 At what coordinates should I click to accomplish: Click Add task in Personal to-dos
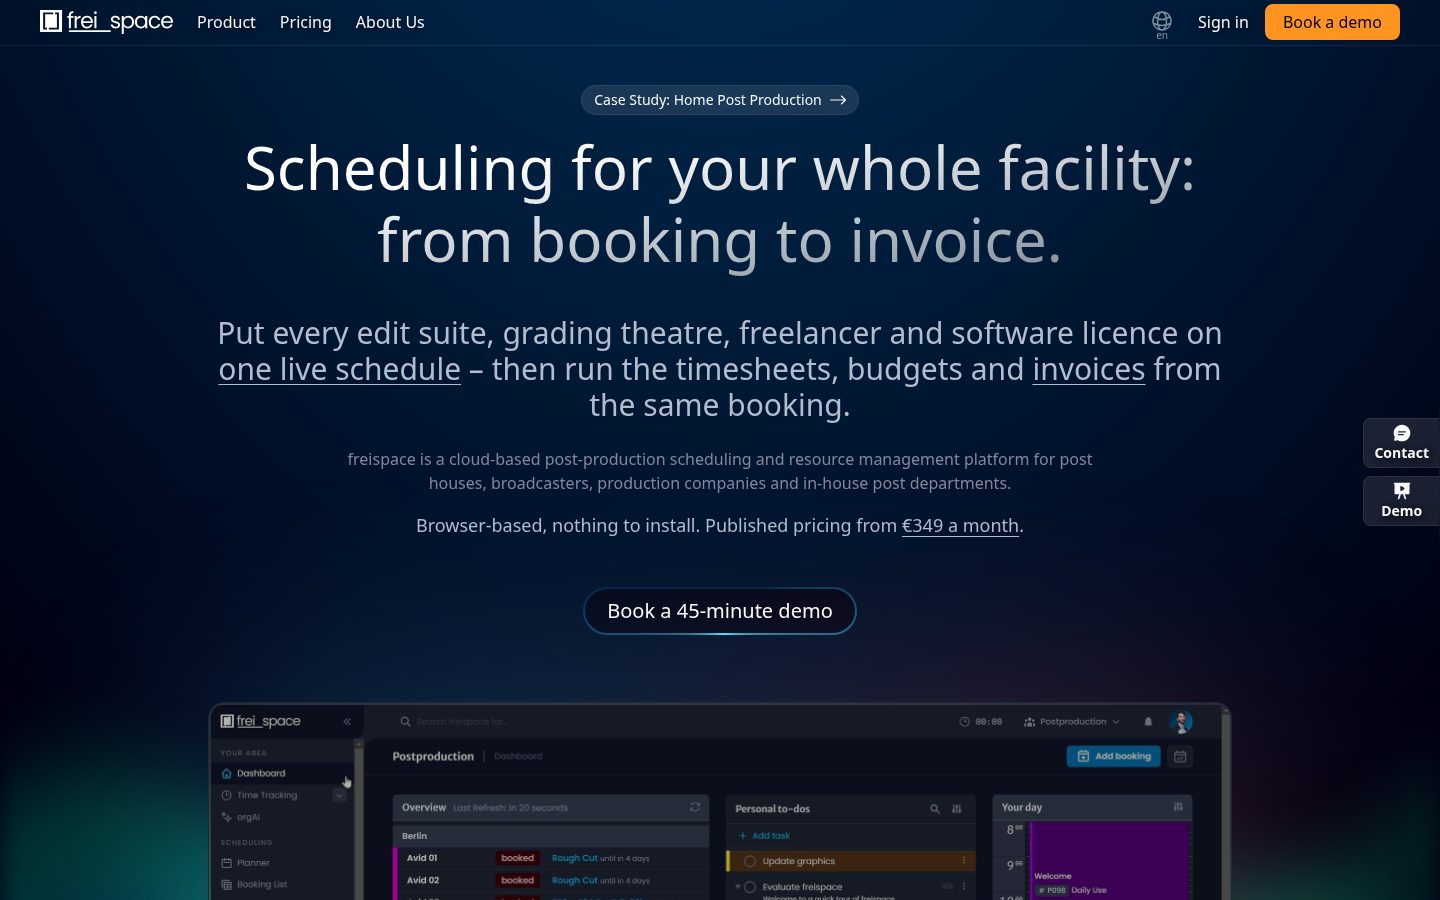[764, 835]
